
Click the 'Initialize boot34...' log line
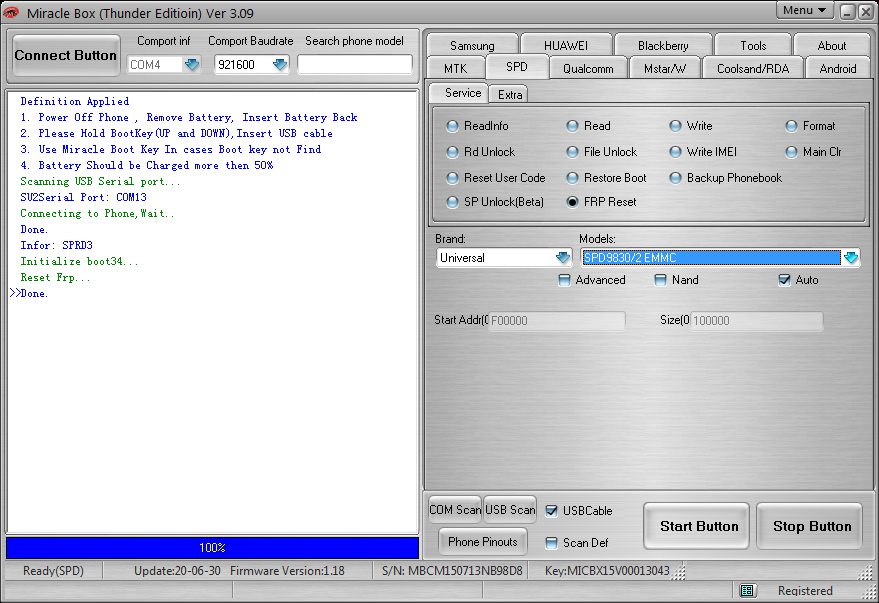[x=79, y=261]
